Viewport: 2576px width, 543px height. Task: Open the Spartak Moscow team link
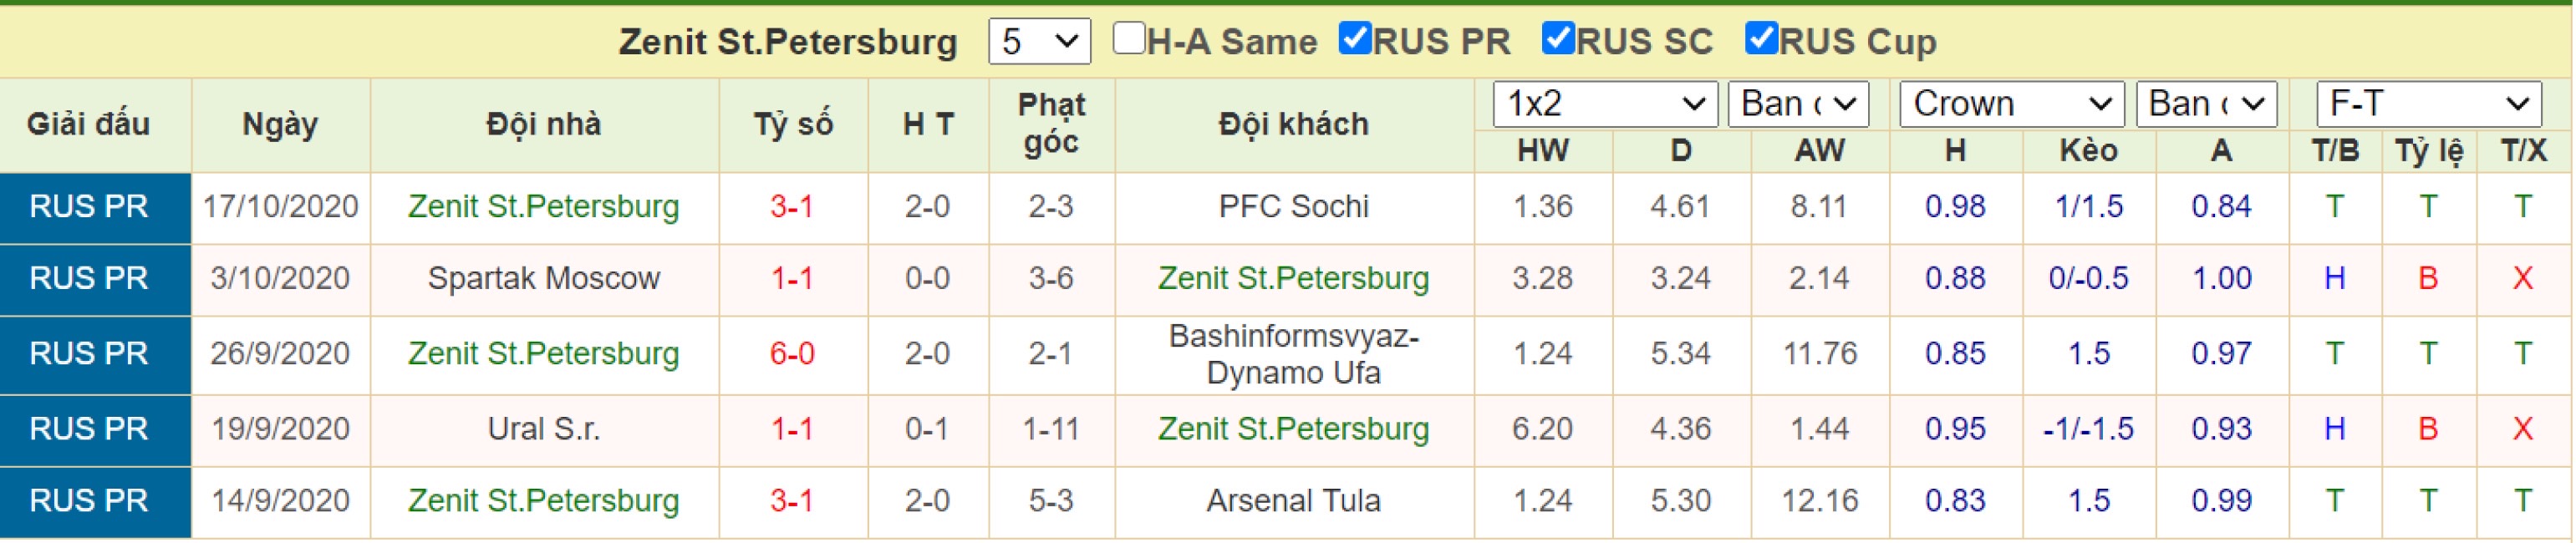(x=543, y=278)
